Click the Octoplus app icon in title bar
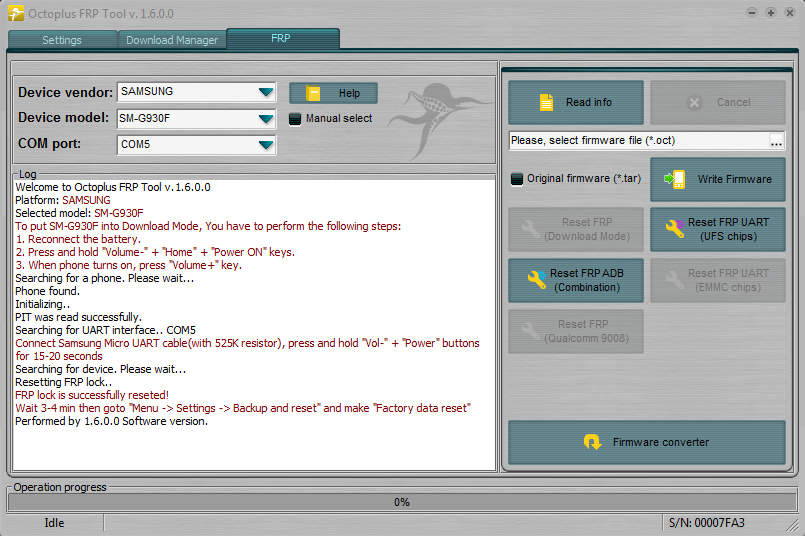Image resolution: width=805 pixels, height=536 pixels. [x=15, y=13]
